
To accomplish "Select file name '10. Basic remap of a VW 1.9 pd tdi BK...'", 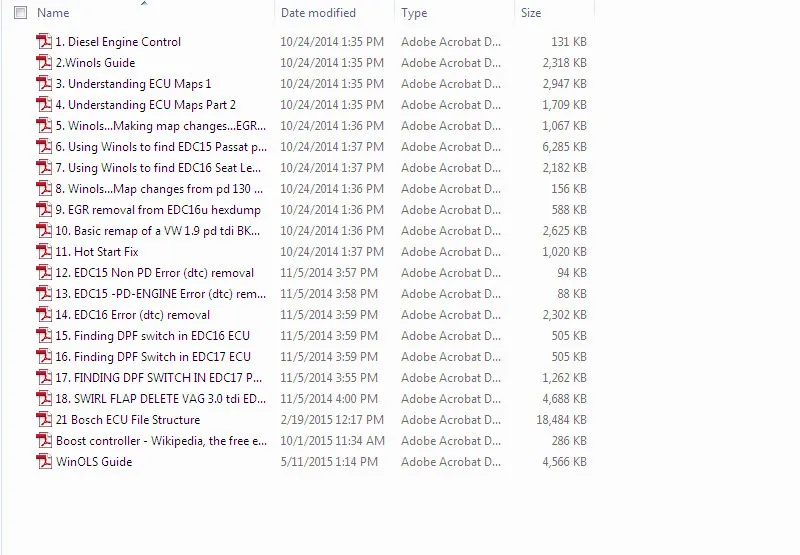I will tap(158, 231).
